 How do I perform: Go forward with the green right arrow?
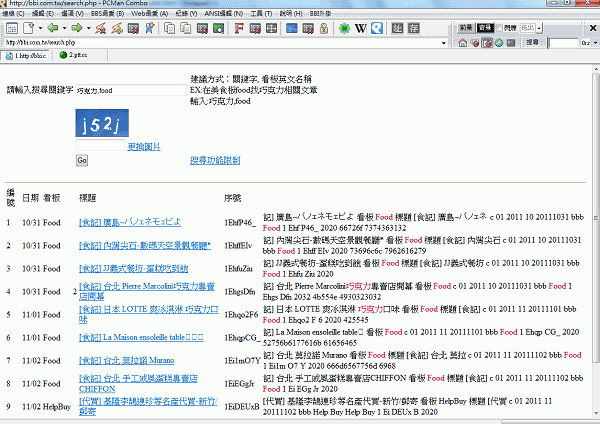(77, 28)
